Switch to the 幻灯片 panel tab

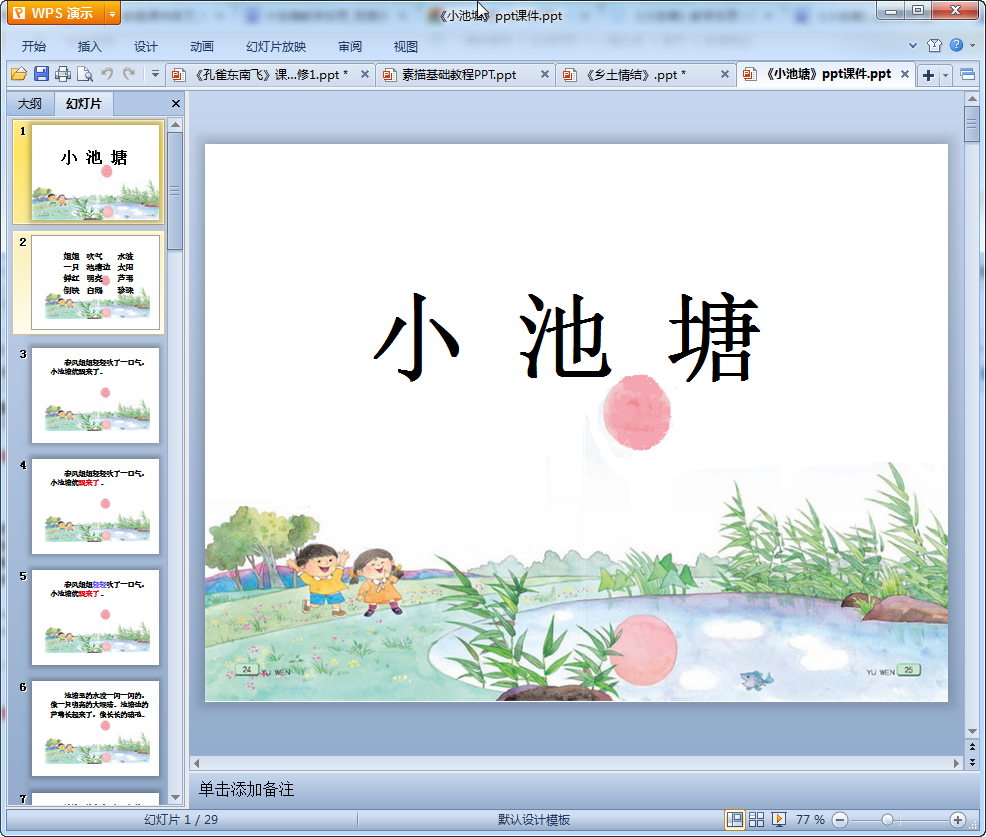coord(84,104)
